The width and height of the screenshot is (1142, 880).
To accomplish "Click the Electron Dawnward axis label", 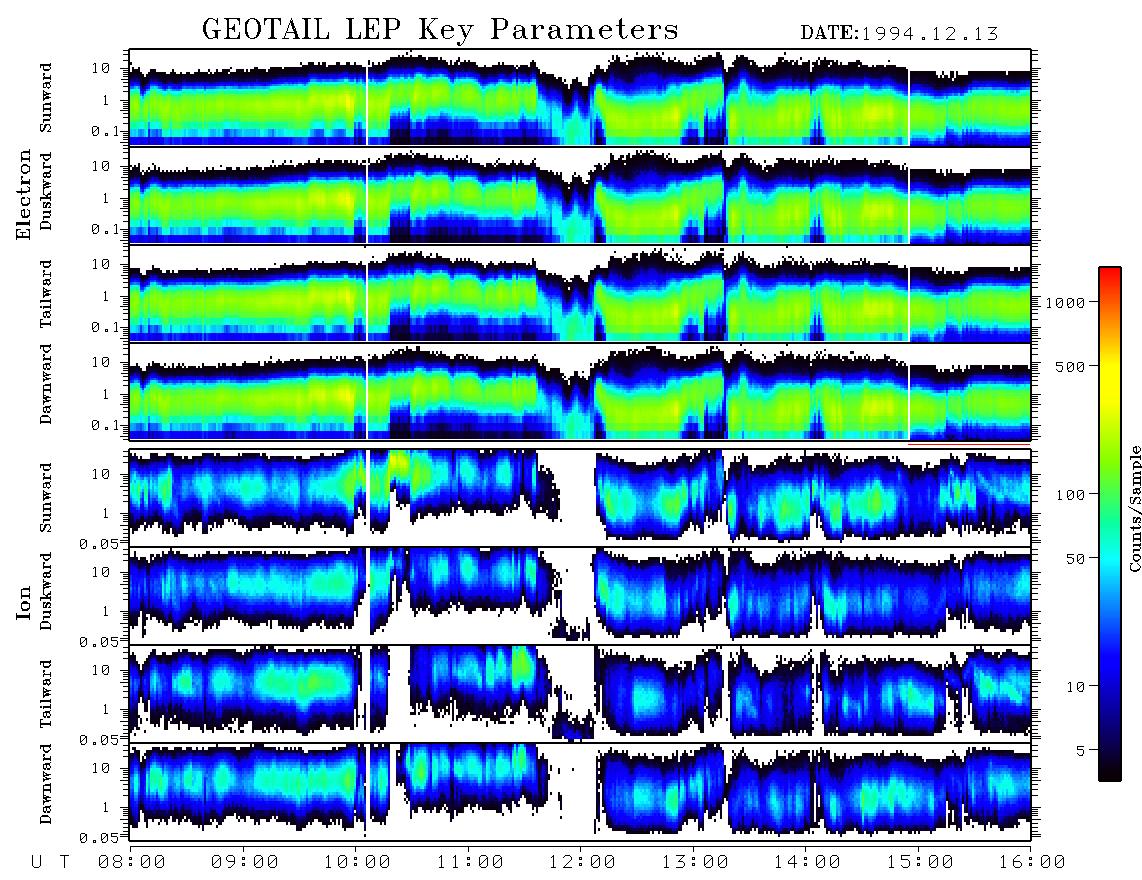I will pyautogui.click(x=46, y=384).
